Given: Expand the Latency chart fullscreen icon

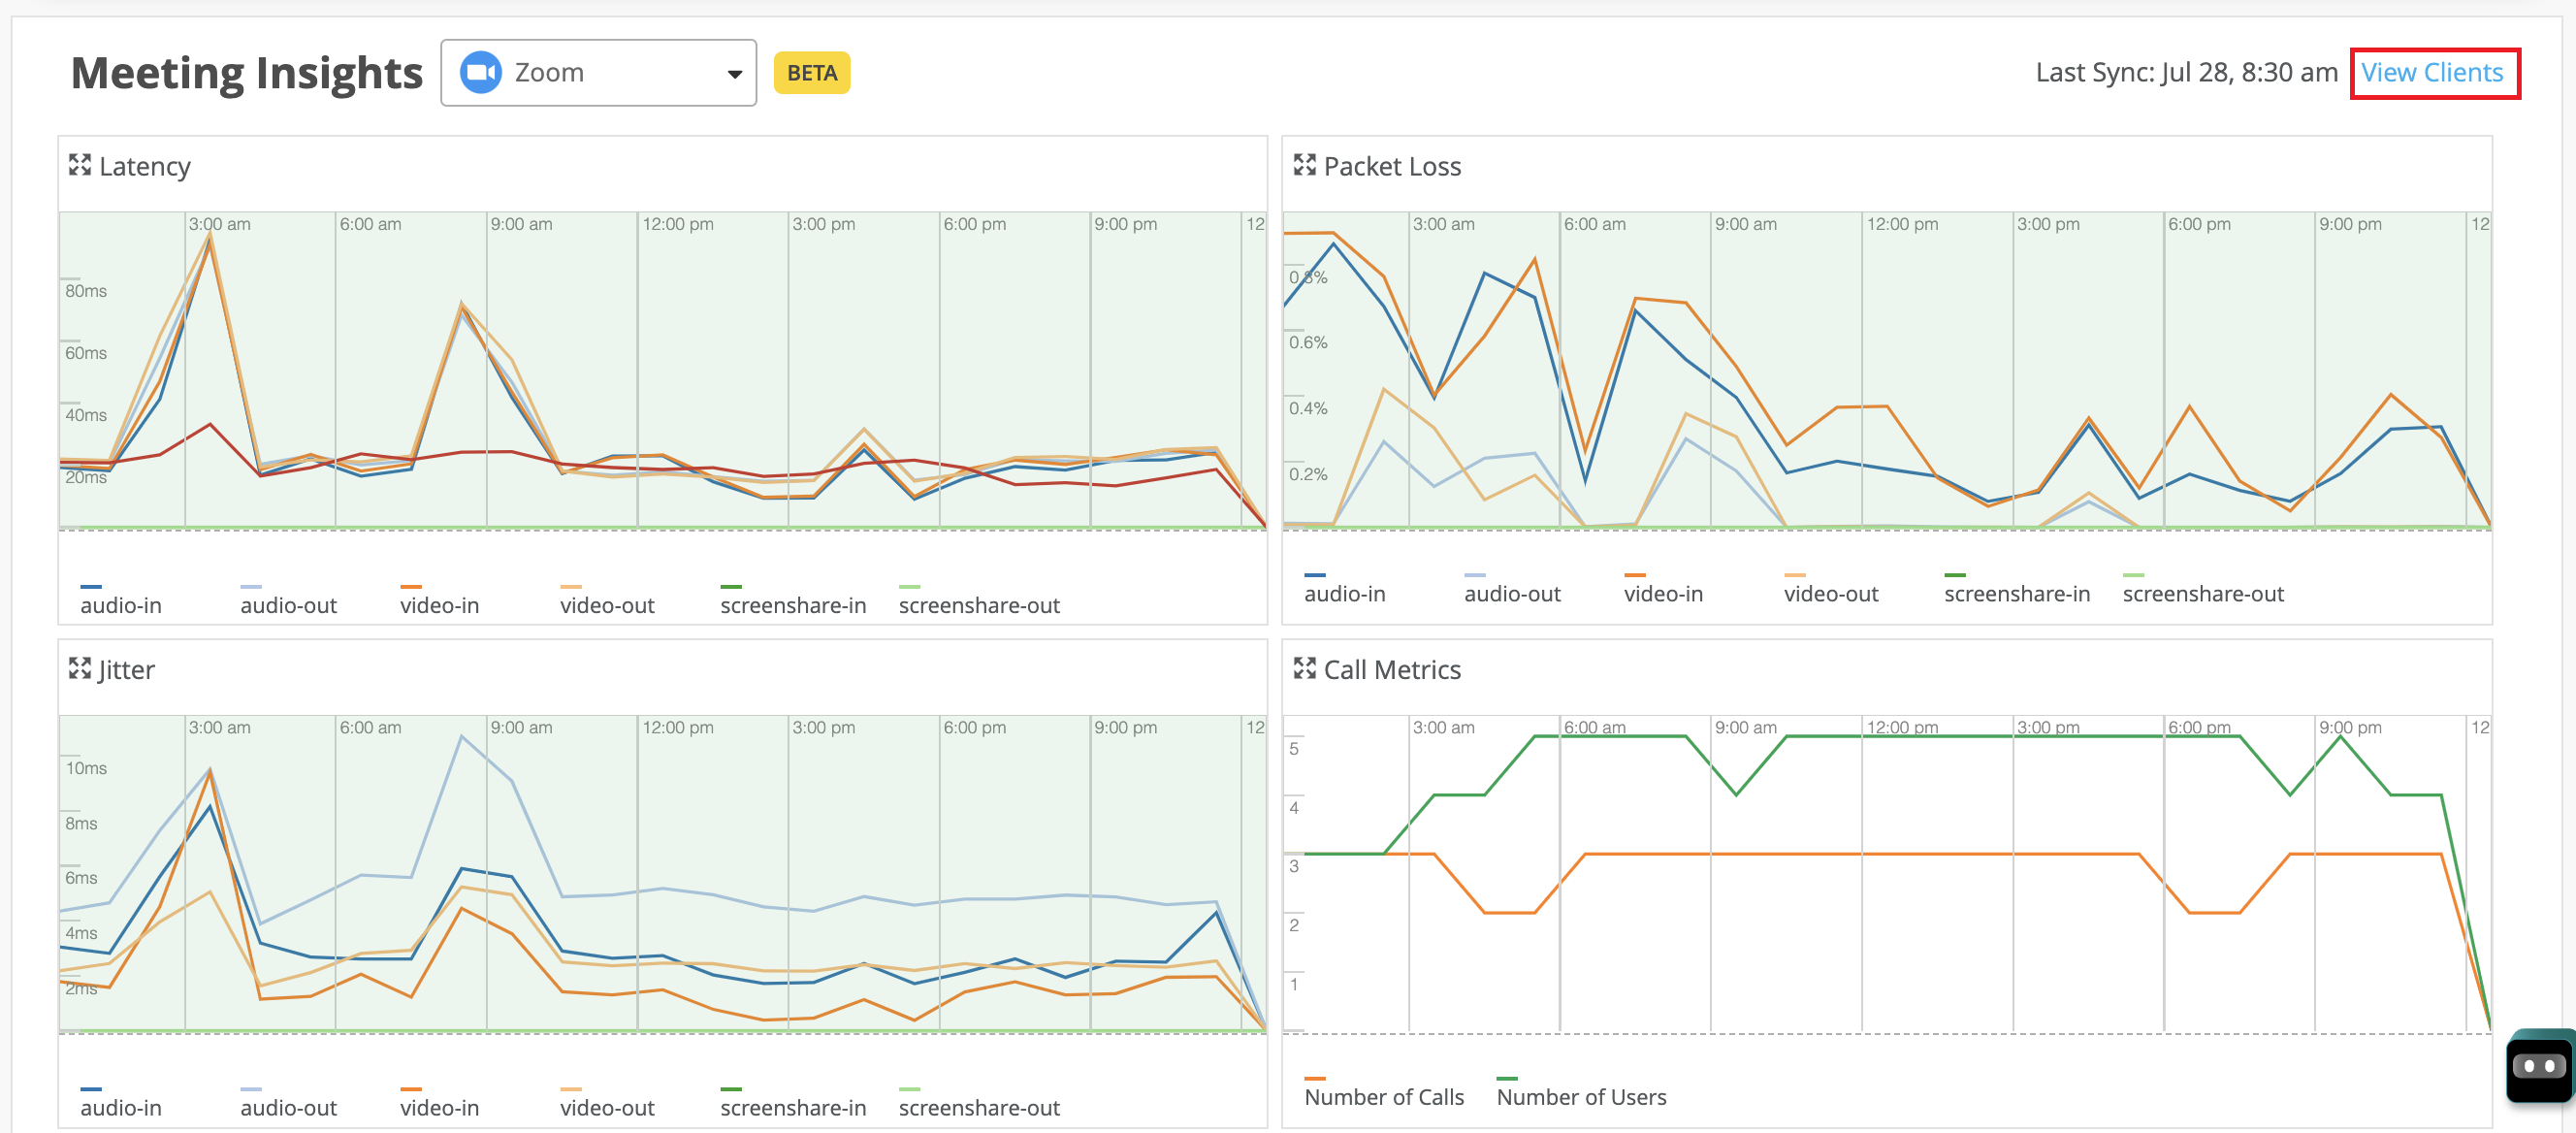Looking at the screenshot, I should [79, 165].
